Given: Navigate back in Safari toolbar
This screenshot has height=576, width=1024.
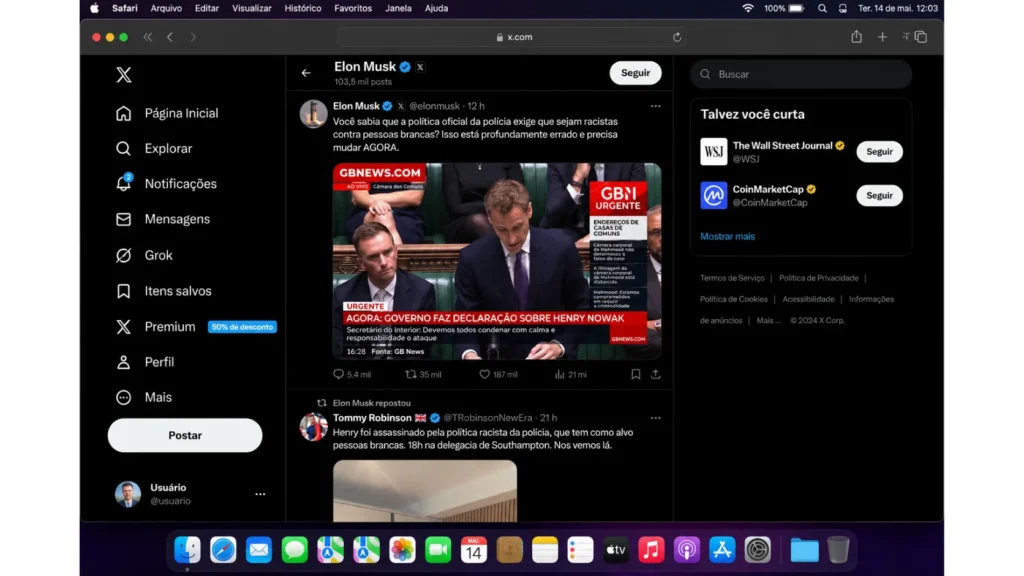Looking at the screenshot, I should [x=170, y=37].
